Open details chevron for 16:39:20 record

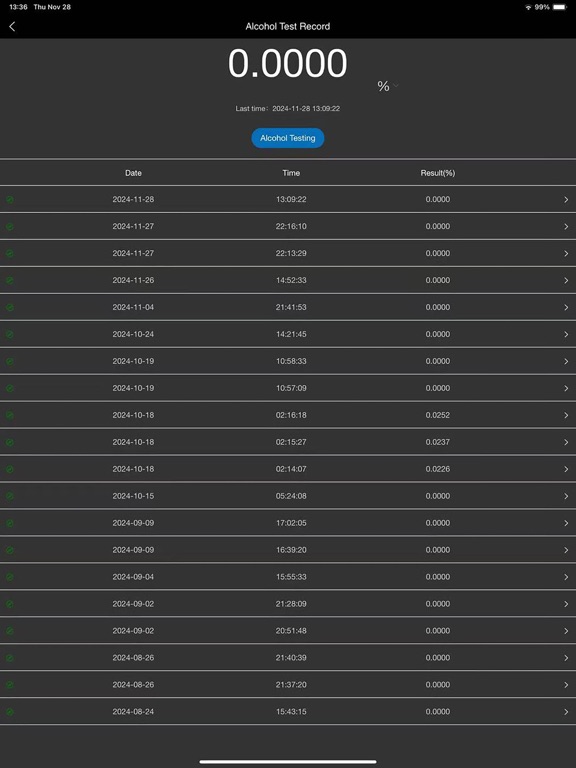click(566, 550)
